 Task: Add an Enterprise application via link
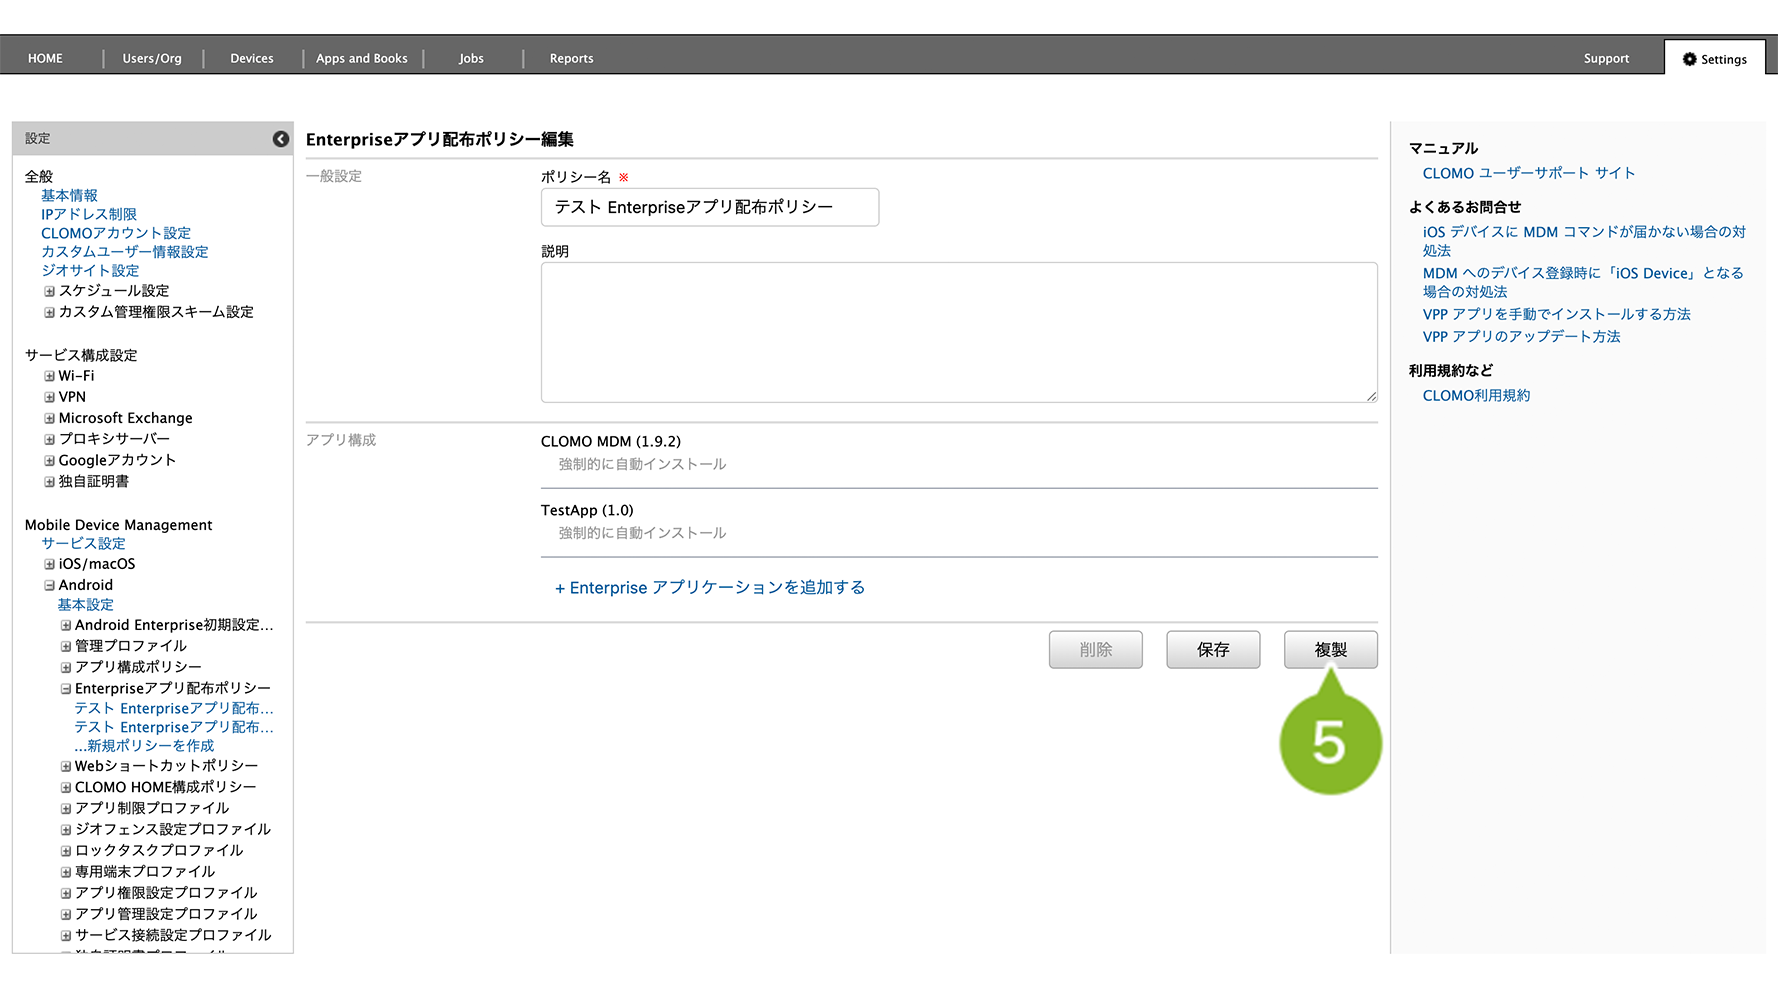(x=710, y=588)
